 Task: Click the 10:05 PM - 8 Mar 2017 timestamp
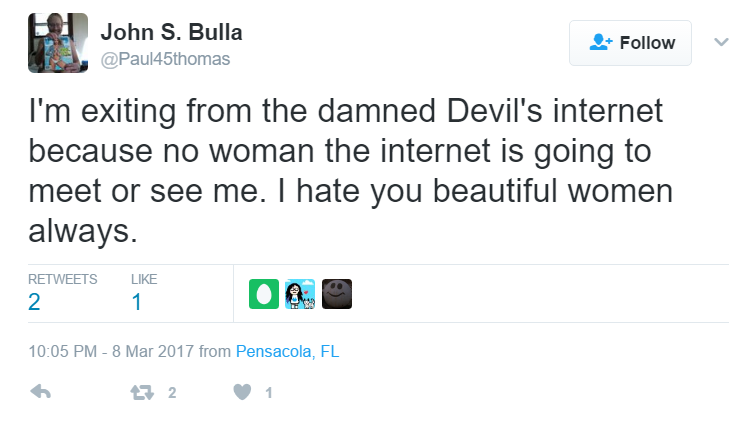pyautogui.click(x=111, y=352)
